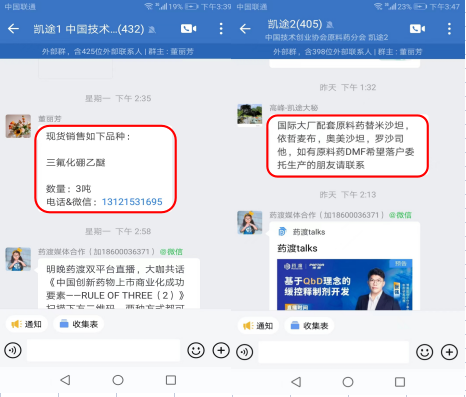Tap phone number 13121531695 link
The height and width of the screenshot is (397, 466).
pyautogui.click(x=132, y=202)
